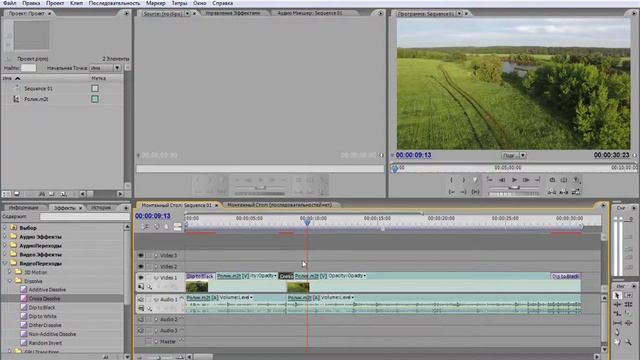Click Safe Margins button in Program monitor
Screen dimensions: 640x360
564,180
